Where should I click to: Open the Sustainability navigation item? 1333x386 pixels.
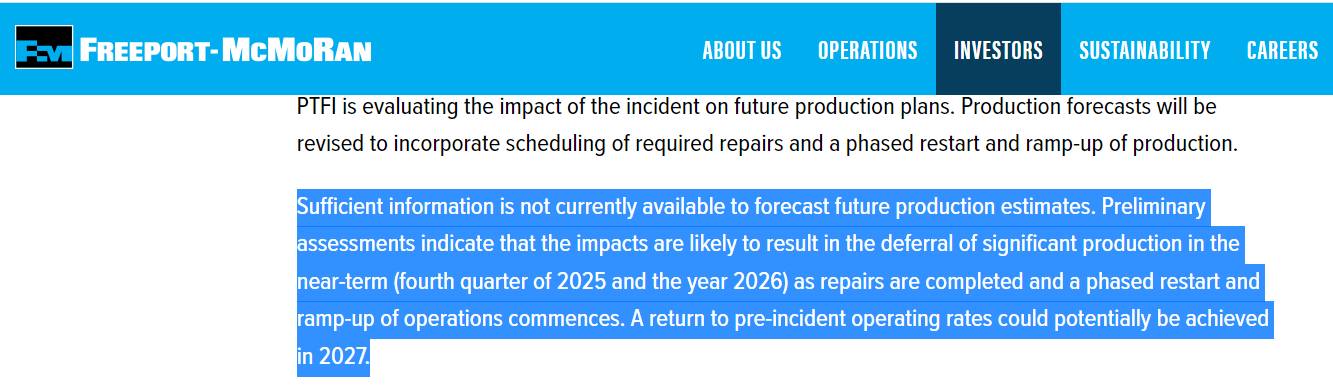click(1145, 50)
